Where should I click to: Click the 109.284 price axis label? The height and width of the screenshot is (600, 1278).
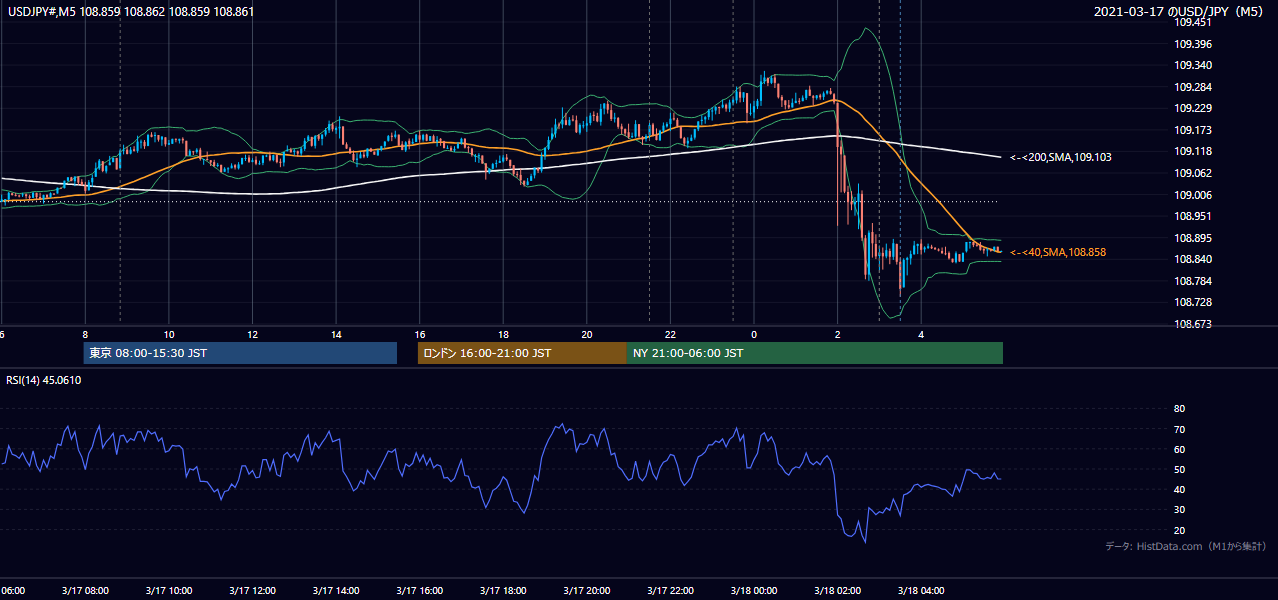coord(1193,87)
